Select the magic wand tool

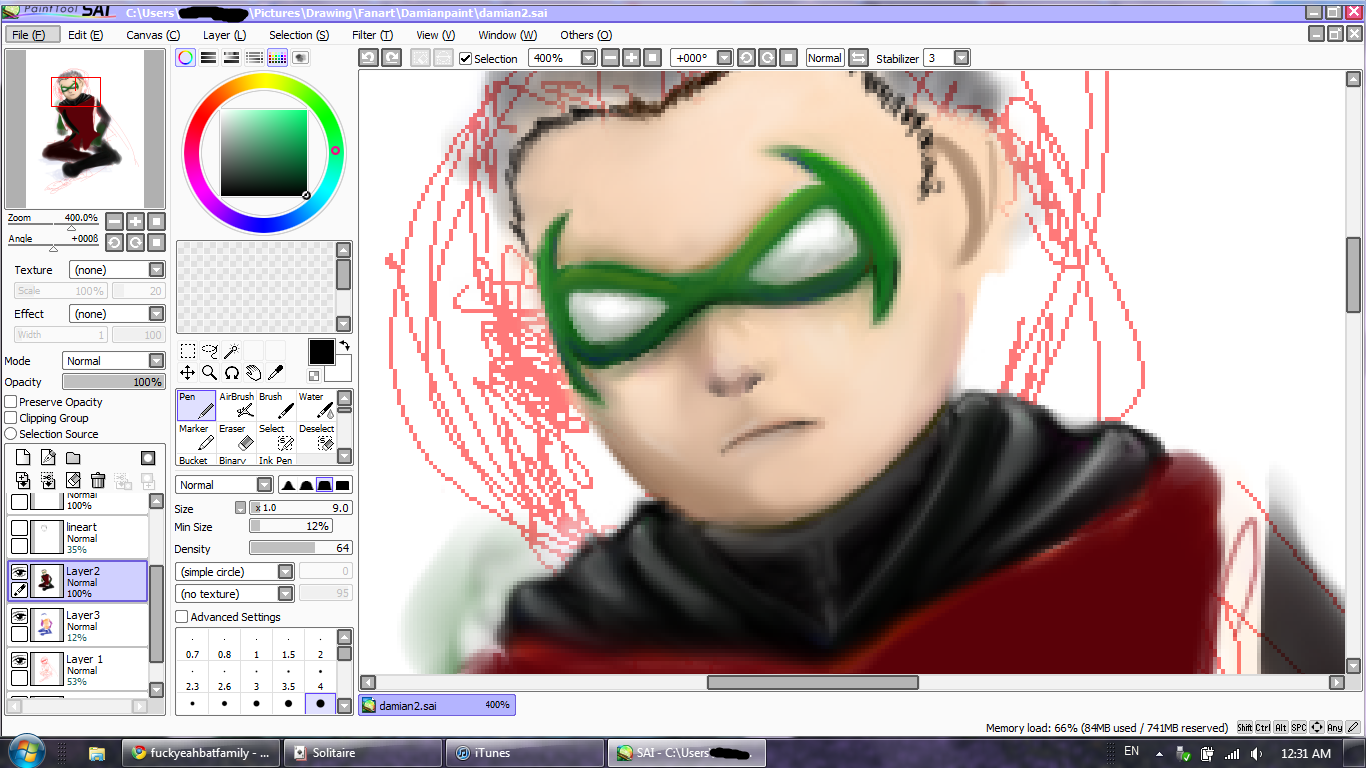[x=231, y=351]
